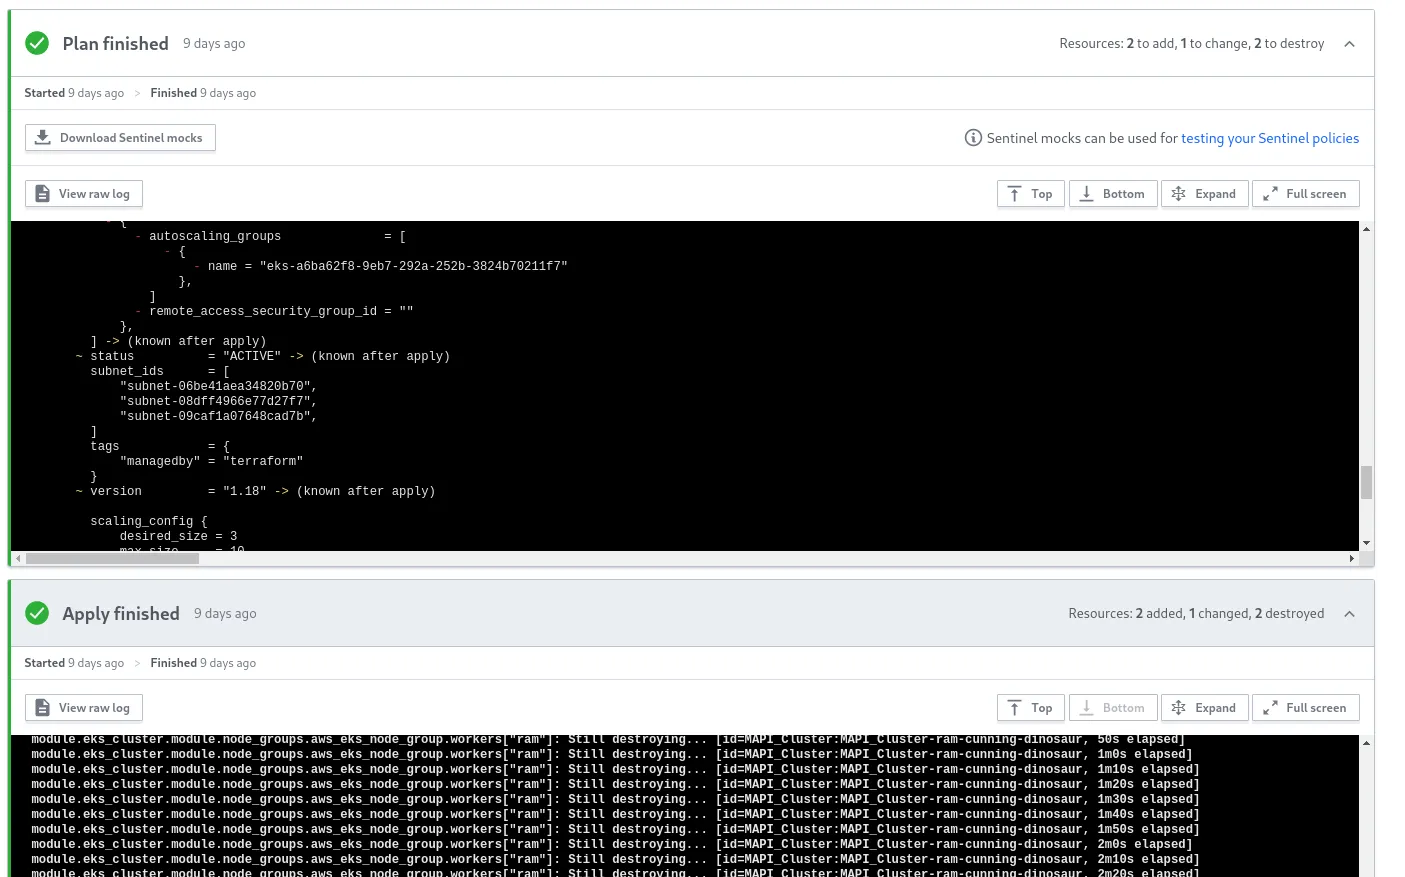The height and width of the screenshot is (877, 1405).
Task: Jump to top of plan log
Action: 1030,194
